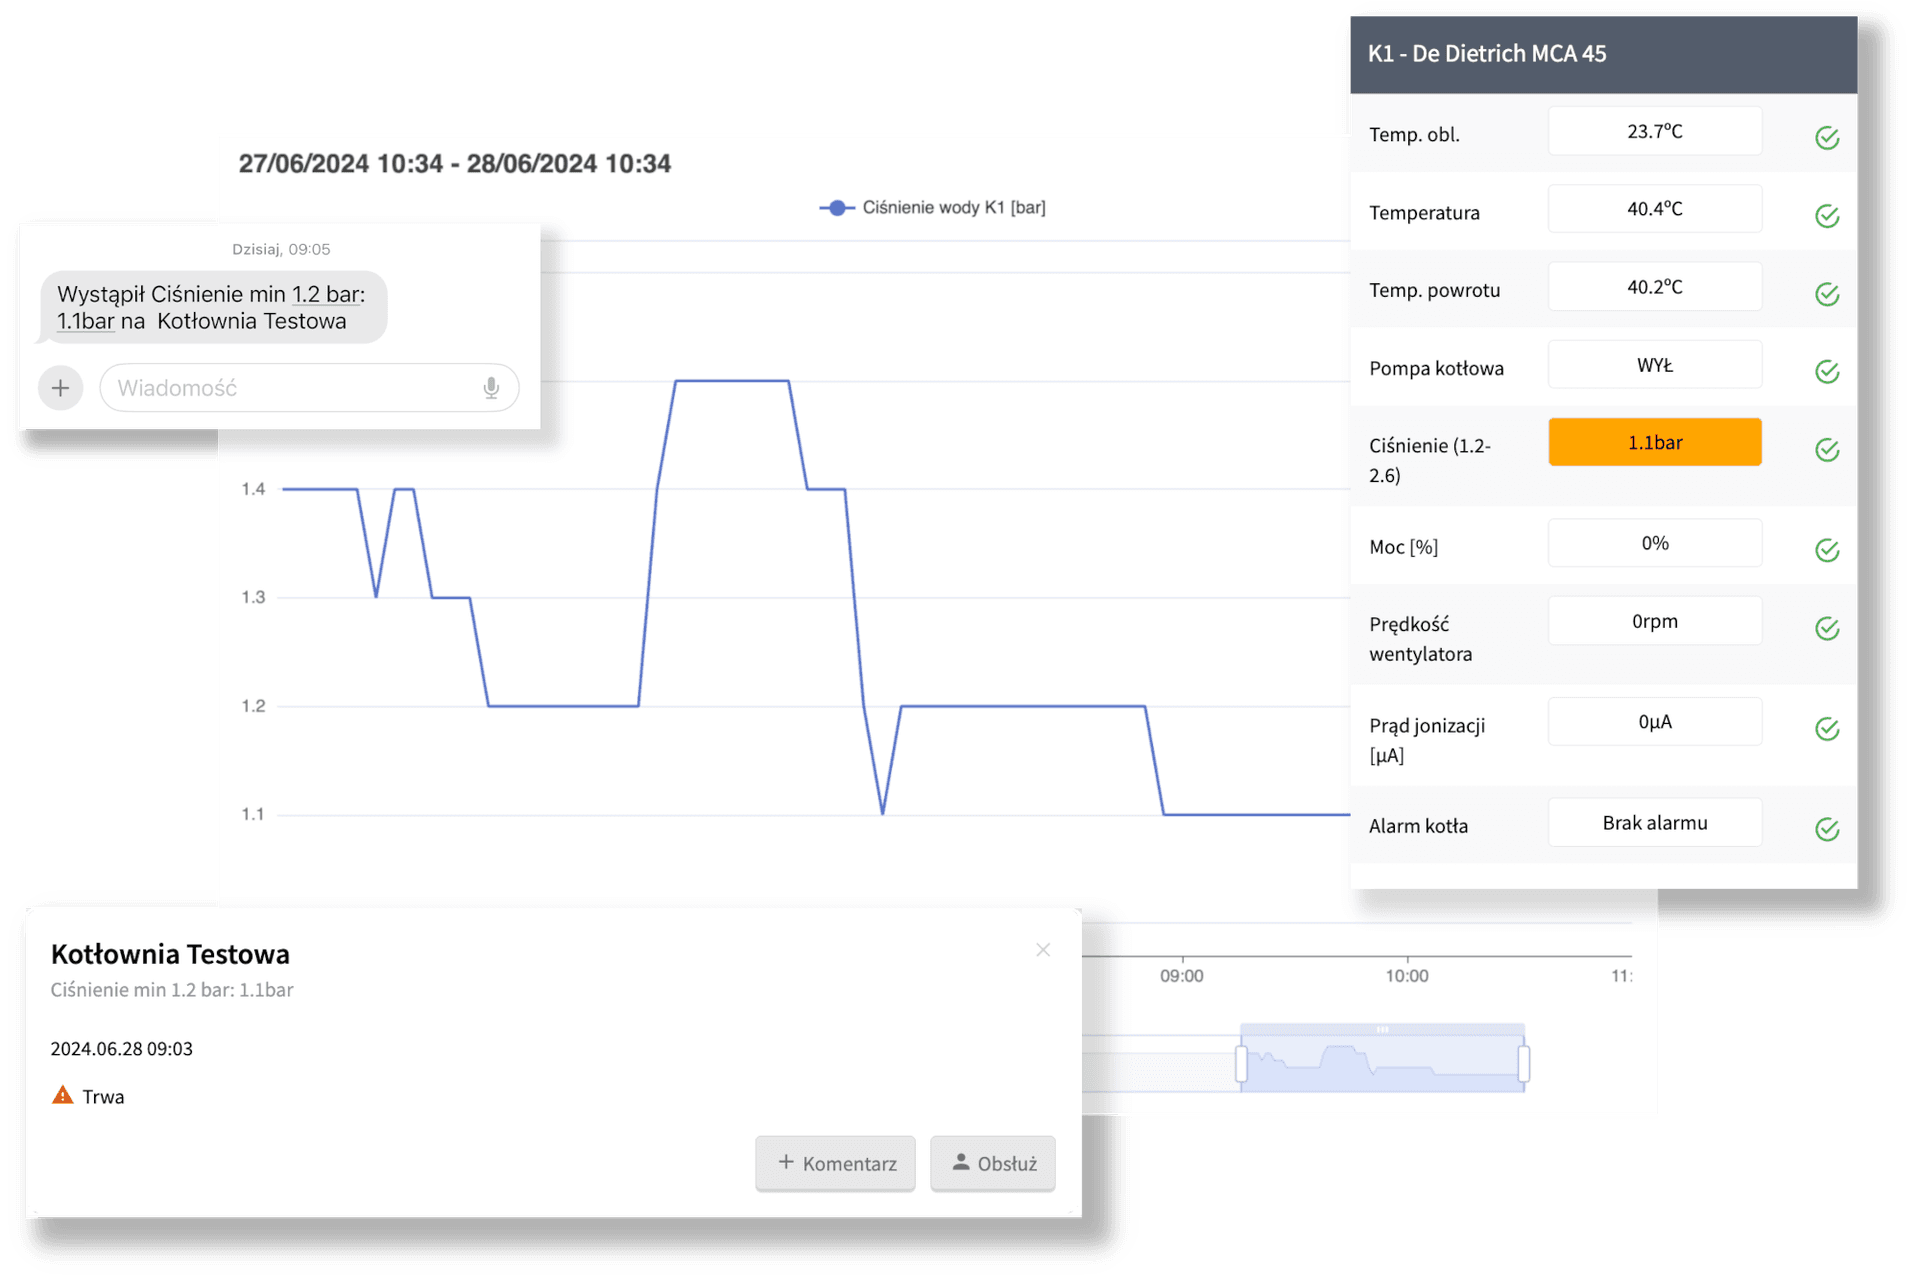Click the plus attachment icon beside message field
The height and width of the screenshot is (1277, 1920).
[60, 388]
